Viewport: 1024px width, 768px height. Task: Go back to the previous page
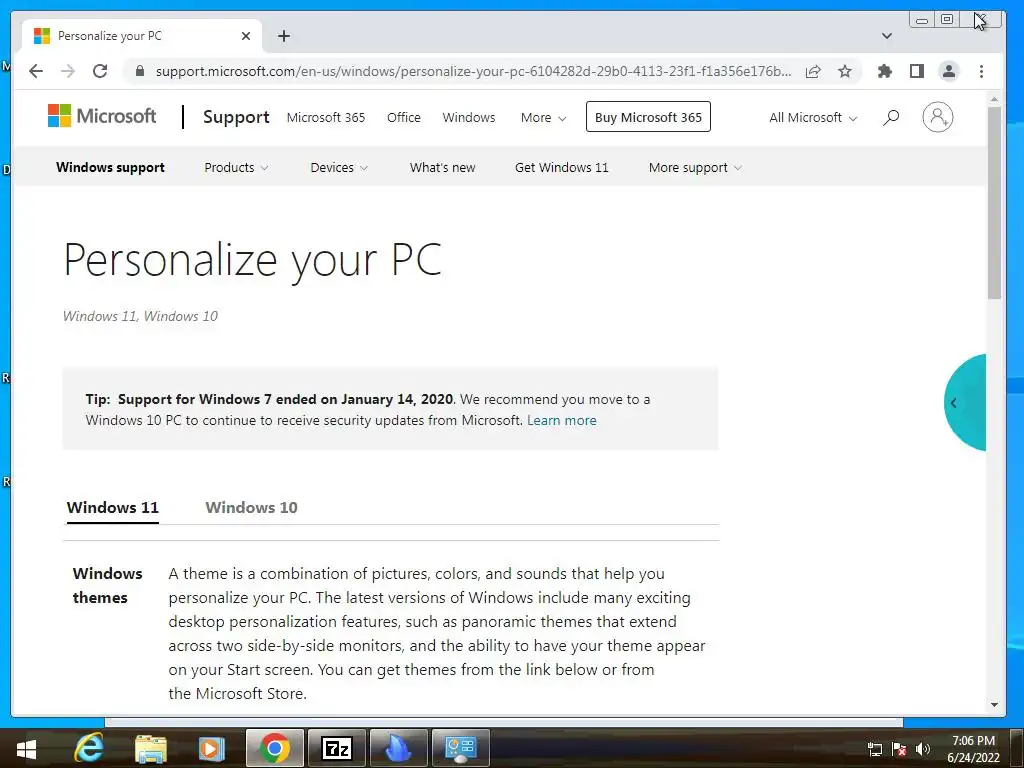(x=36, y=71)
